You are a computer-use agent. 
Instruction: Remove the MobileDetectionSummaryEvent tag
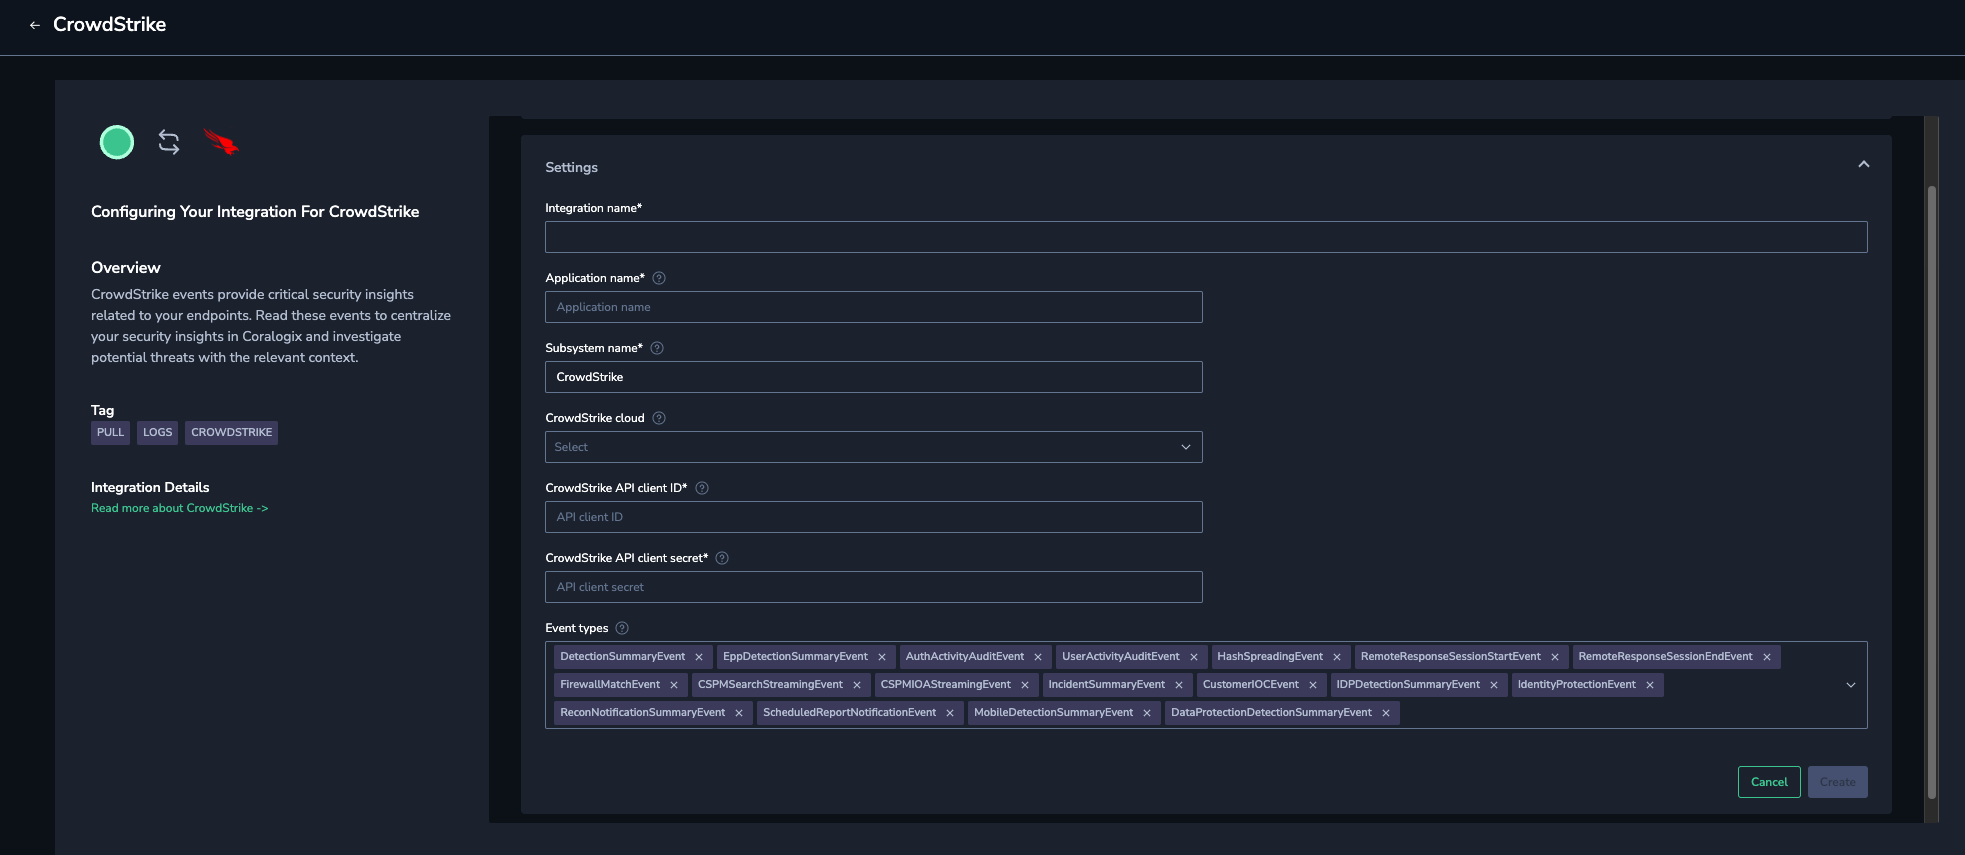[1147, 713]
